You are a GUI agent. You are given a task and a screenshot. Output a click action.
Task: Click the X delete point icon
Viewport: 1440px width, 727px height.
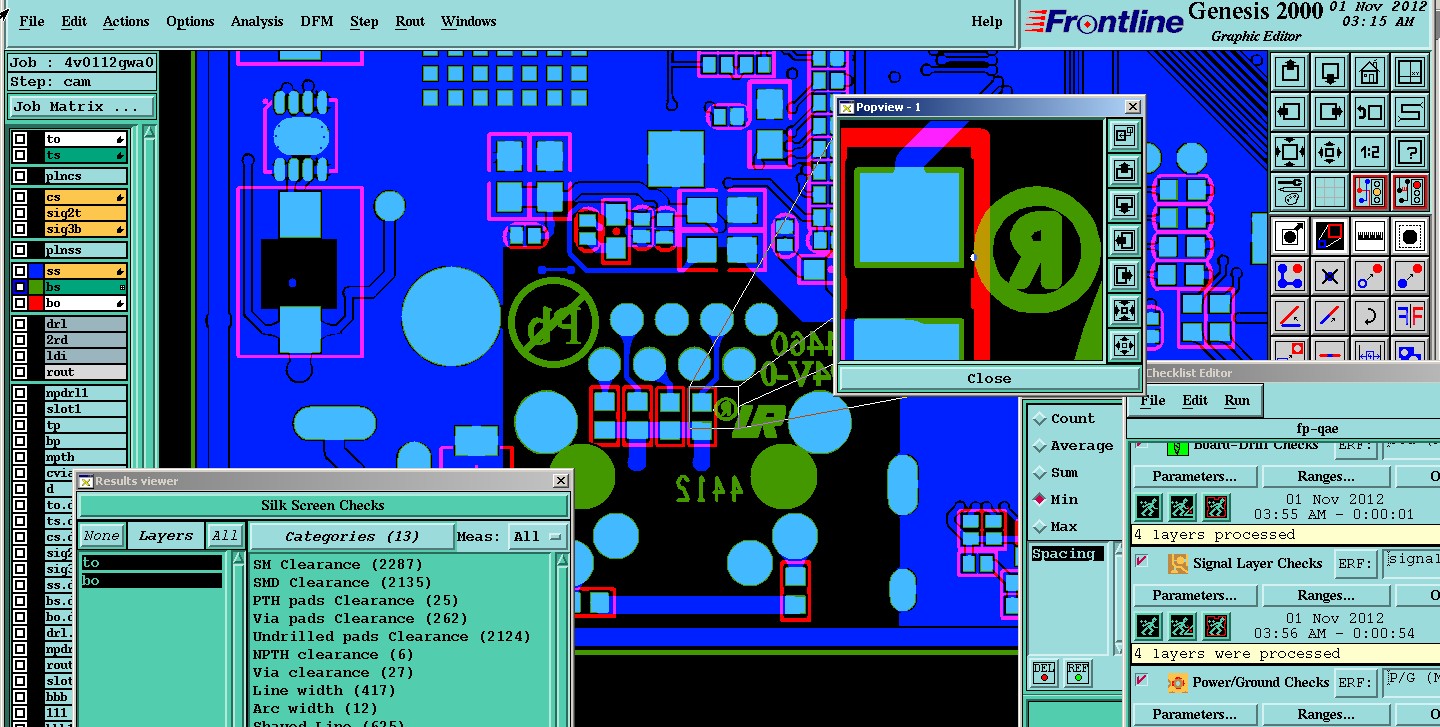click(1329, 276)
